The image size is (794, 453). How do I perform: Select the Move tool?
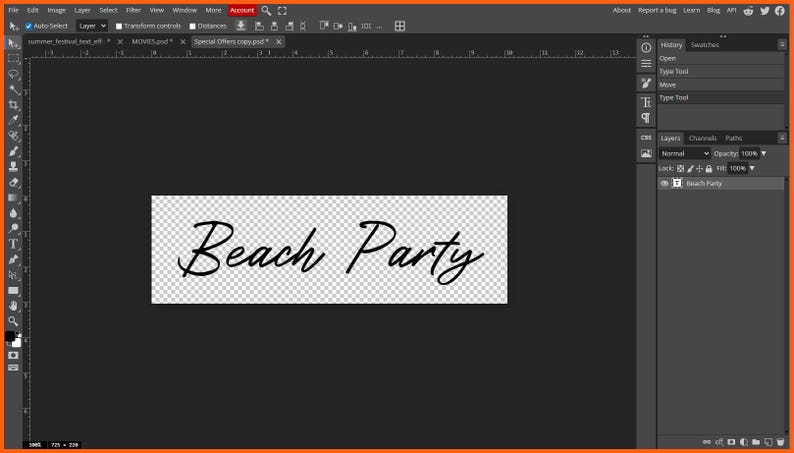14,44
